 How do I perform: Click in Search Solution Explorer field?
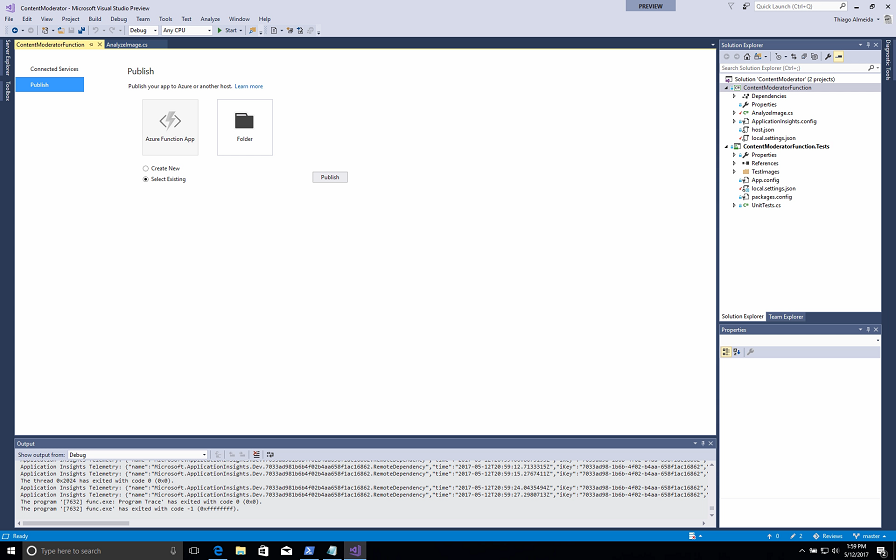tap(794, 68)
